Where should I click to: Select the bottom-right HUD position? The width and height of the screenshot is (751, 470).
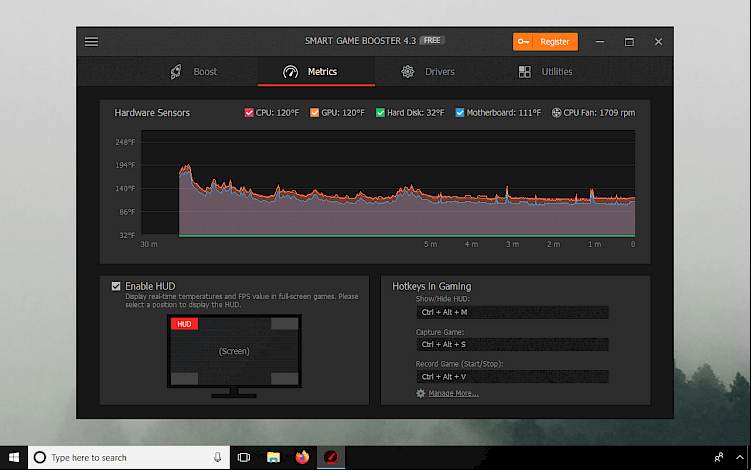(284, 378)
